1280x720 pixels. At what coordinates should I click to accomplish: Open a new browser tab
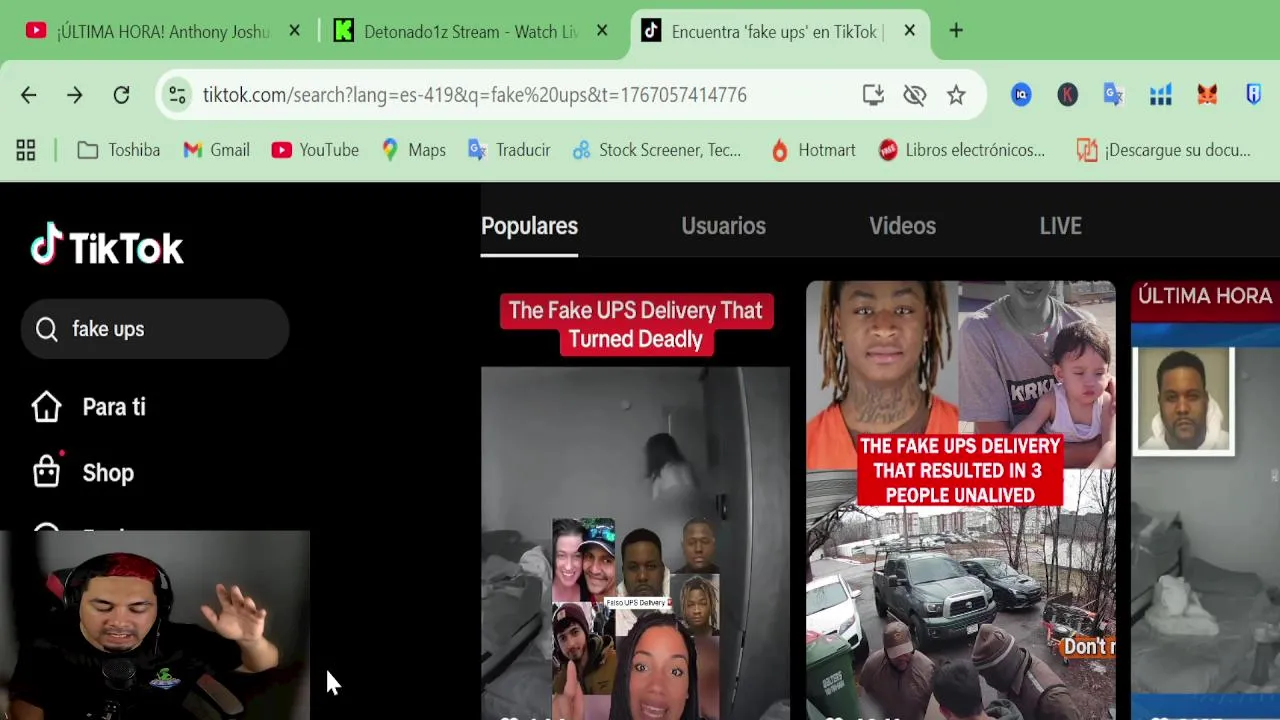(956, 31)
